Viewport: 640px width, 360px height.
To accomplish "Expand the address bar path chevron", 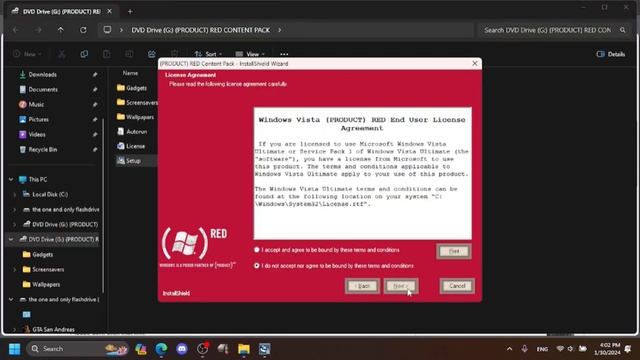I will tap(280, 30).
